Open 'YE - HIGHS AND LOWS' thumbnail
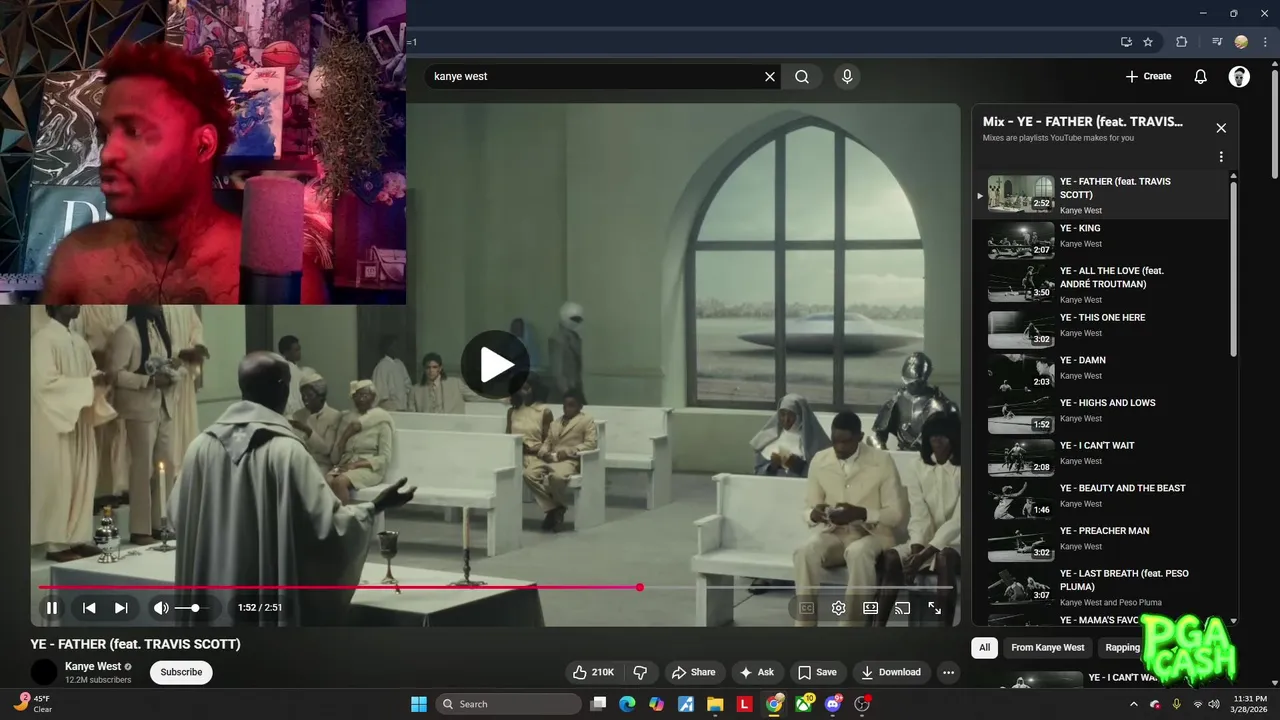This screenshot has height=720, width=1280. (x=1021, y=414)
